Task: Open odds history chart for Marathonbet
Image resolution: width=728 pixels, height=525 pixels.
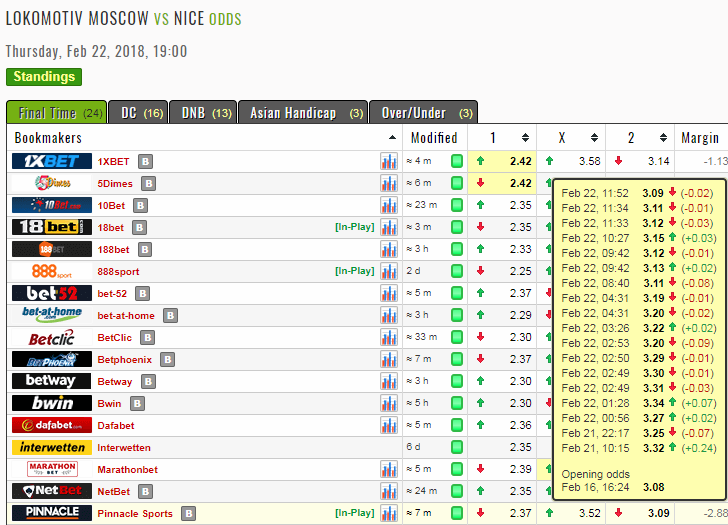Action: (389, 469)
